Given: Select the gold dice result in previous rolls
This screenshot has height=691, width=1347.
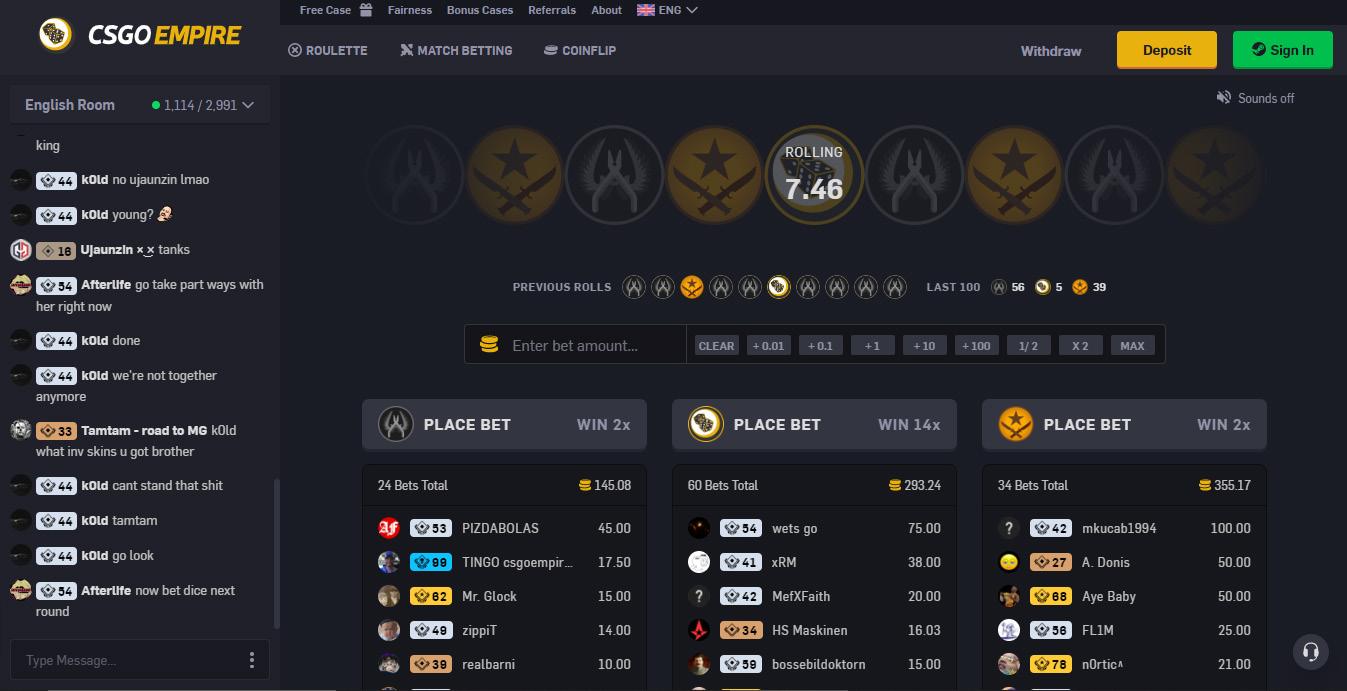Looking at the screenshot, I should coord(778,287).
